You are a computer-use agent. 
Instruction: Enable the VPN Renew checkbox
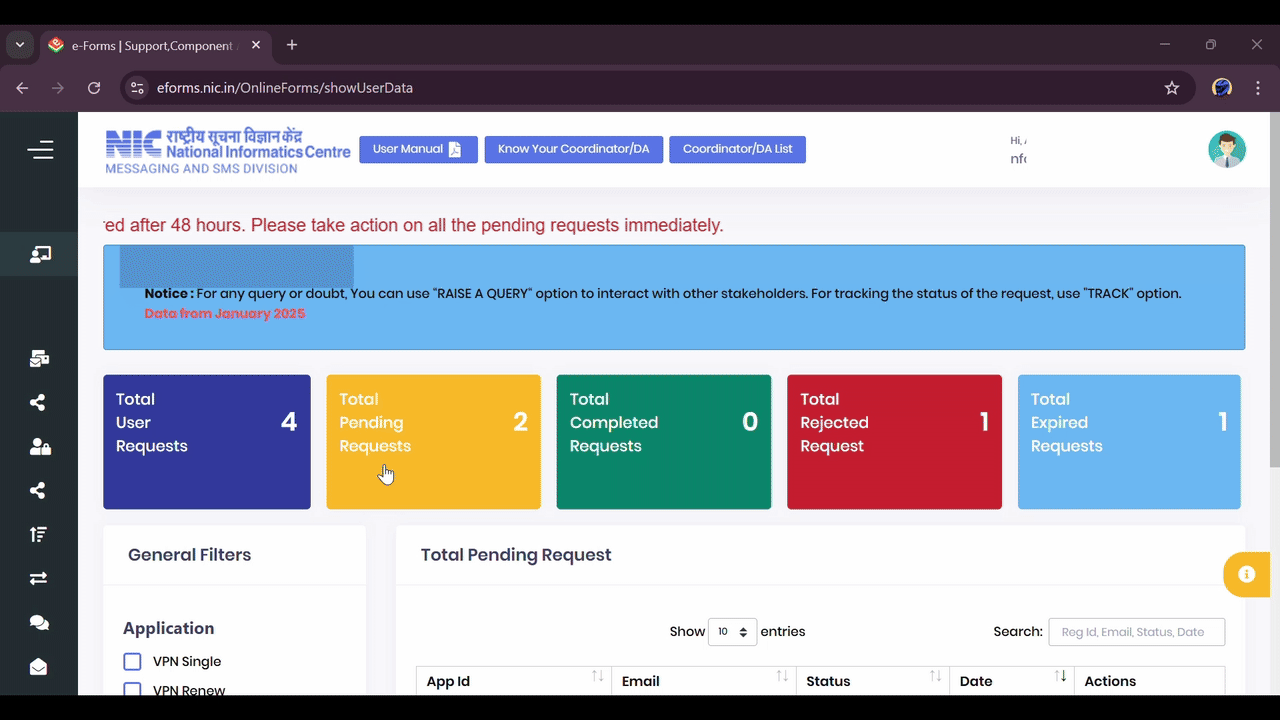point(132,690)
